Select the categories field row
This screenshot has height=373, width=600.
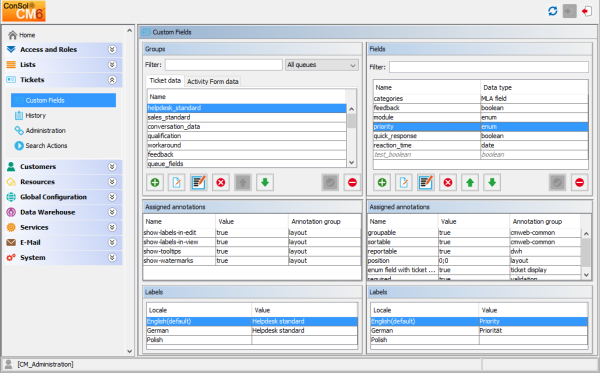pos(481,99)
